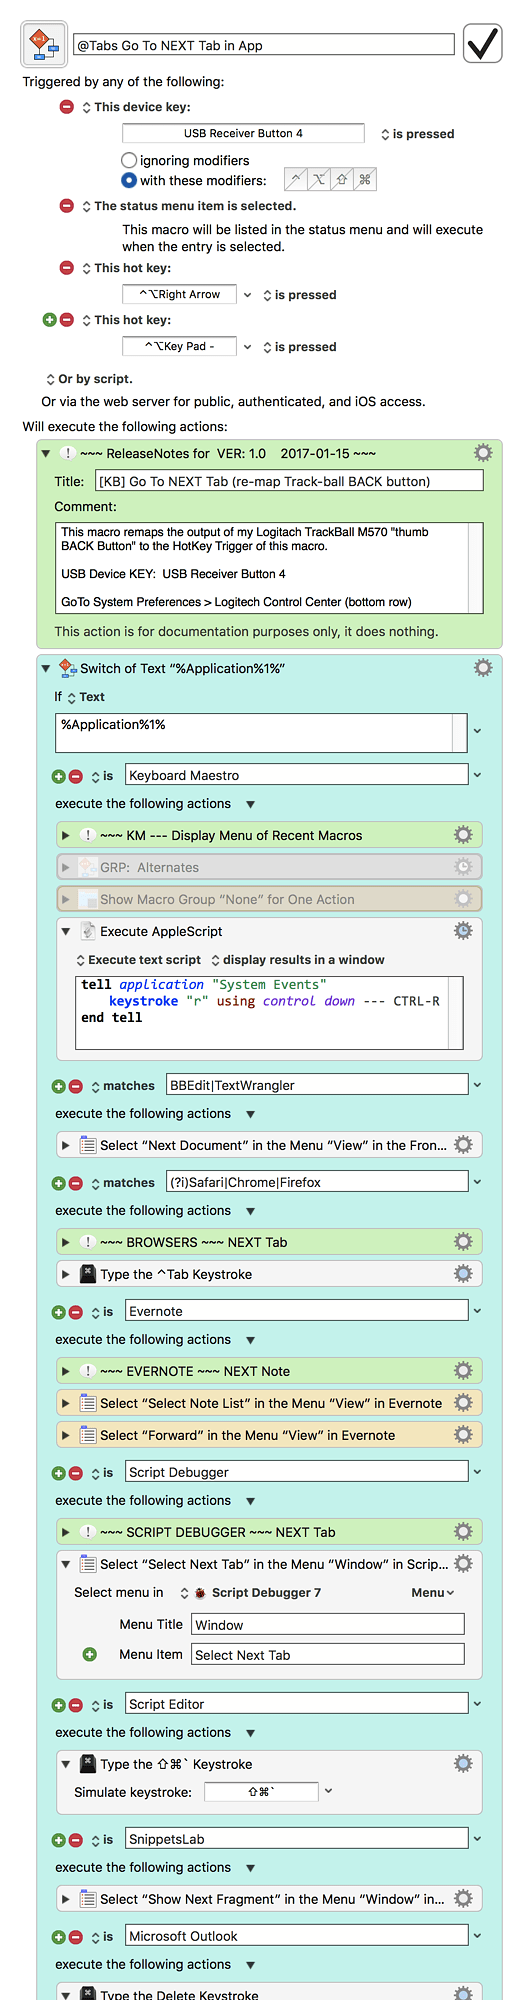Add a new trigger after the Key Pad hot key
Screen dimensions: 523x2000
(50, 320)
